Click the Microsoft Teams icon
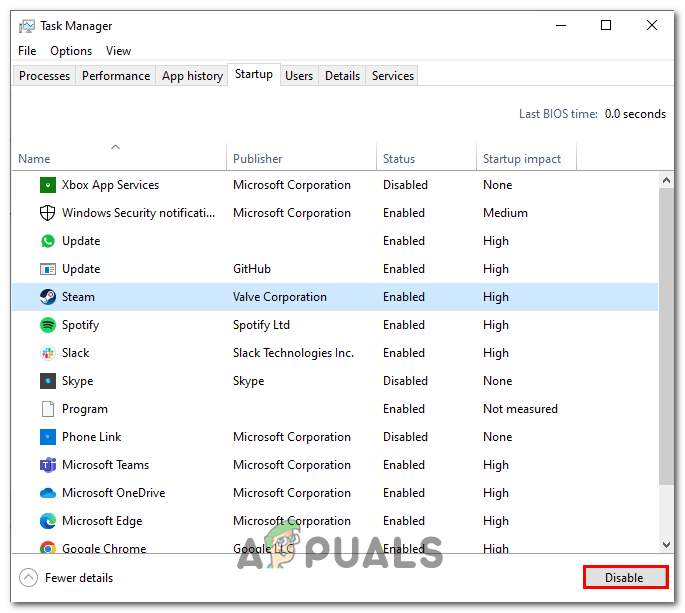This screenshot has height=613, width=685. (x=48, y=464)
